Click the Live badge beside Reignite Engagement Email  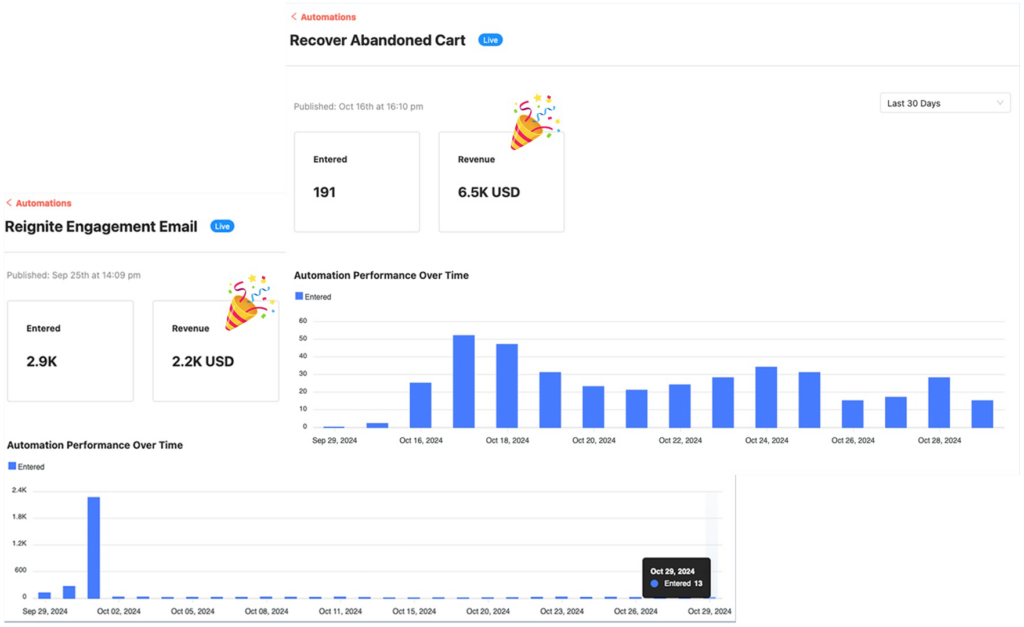click(222, 227)
